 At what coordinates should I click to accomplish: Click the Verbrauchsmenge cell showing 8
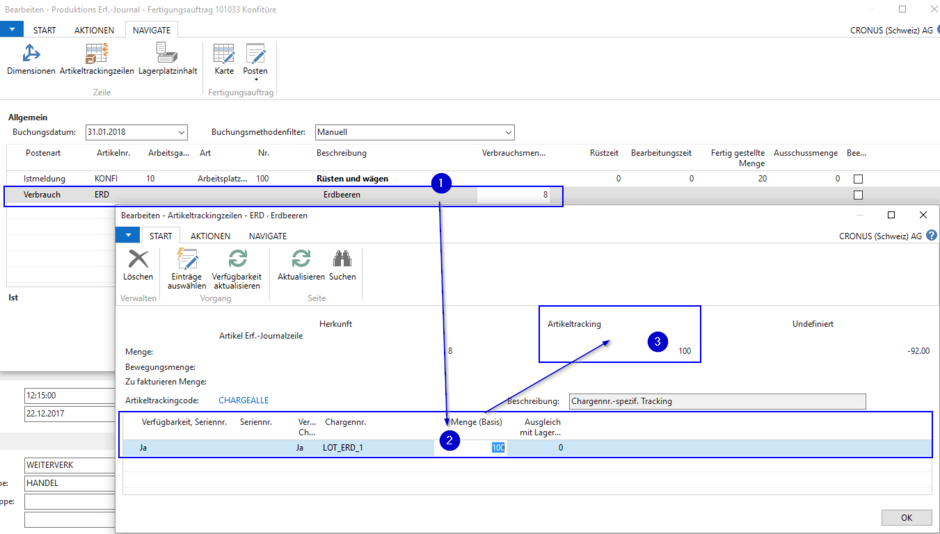click(514, 195)
